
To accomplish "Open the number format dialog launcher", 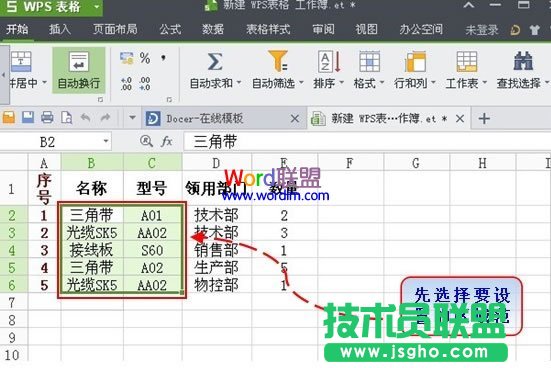I will click(x=169, y=100).
